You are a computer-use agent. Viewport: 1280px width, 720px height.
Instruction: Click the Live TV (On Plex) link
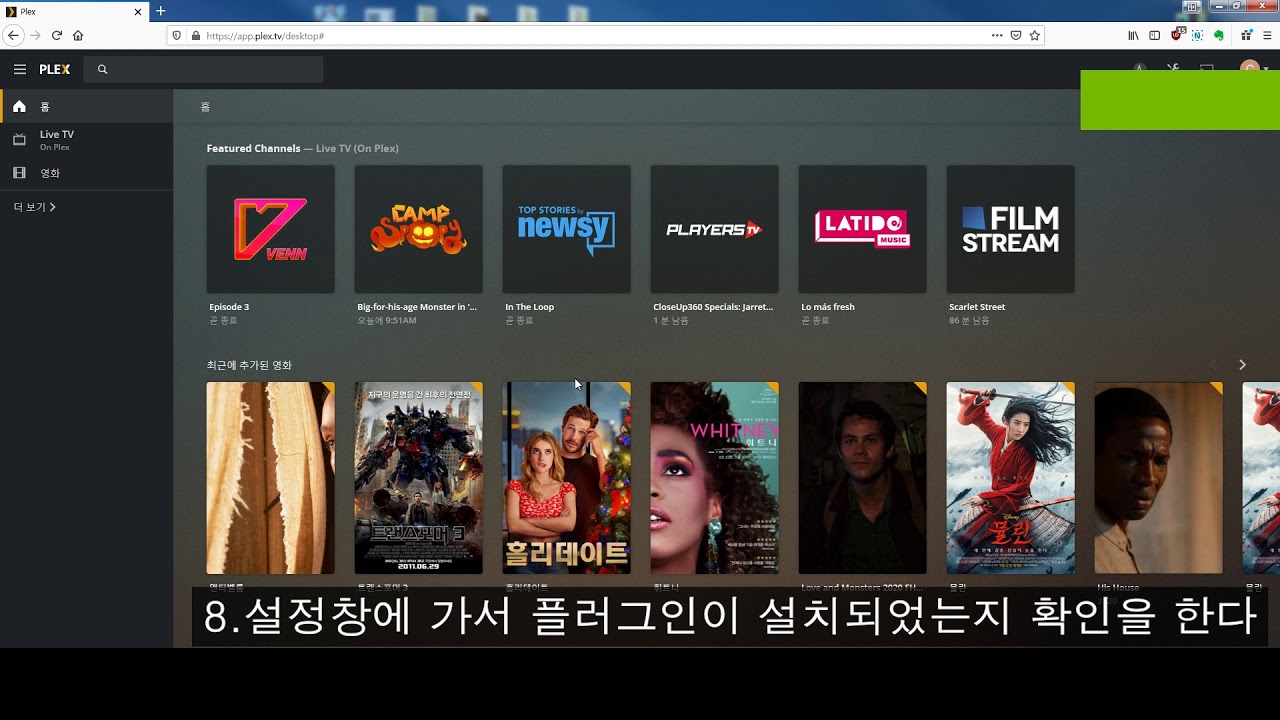pyautogui.click(x=357, y=148)
